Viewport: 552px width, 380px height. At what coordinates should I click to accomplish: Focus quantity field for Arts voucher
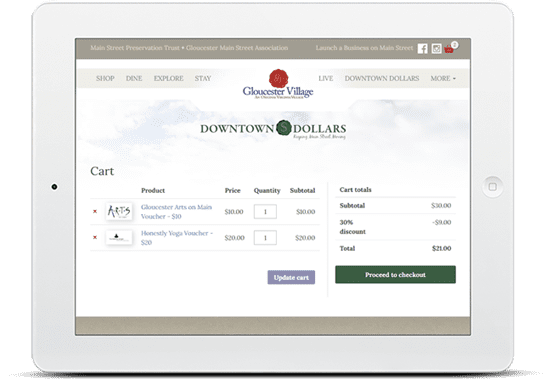(265, 212)
